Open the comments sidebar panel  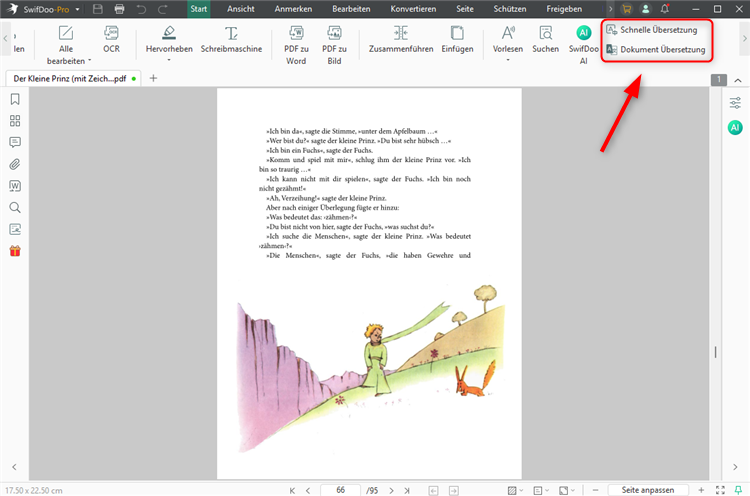click(x=15, y=142)
